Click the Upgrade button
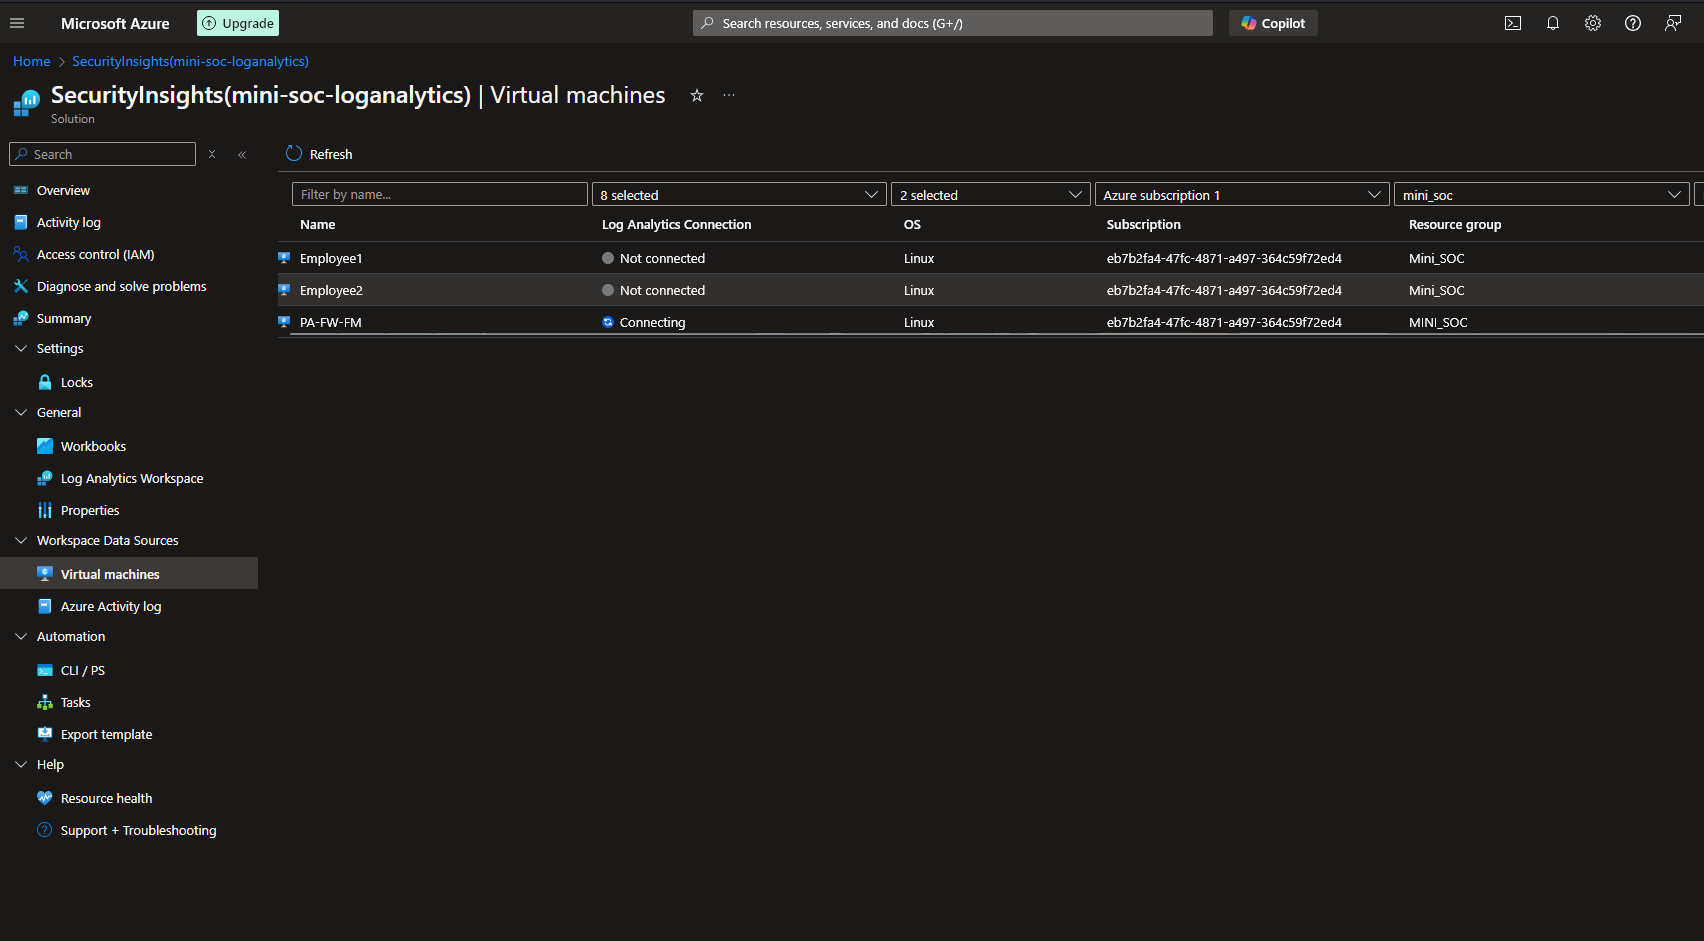The image size is (1704, 941). click(x=238, y=23)
